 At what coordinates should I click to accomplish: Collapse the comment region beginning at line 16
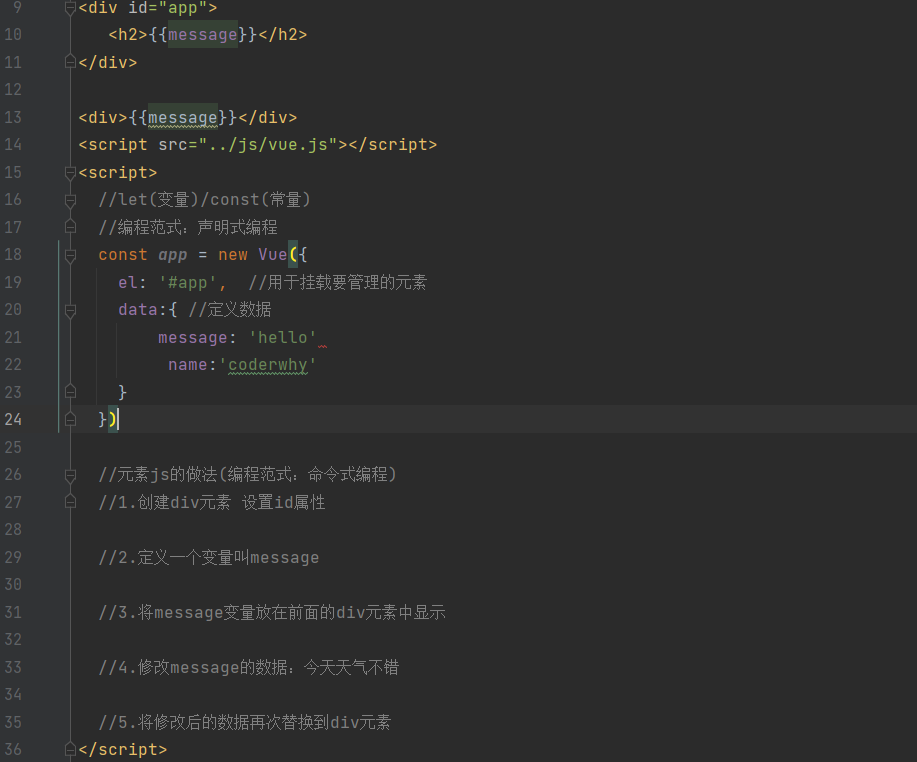(68, 199)
